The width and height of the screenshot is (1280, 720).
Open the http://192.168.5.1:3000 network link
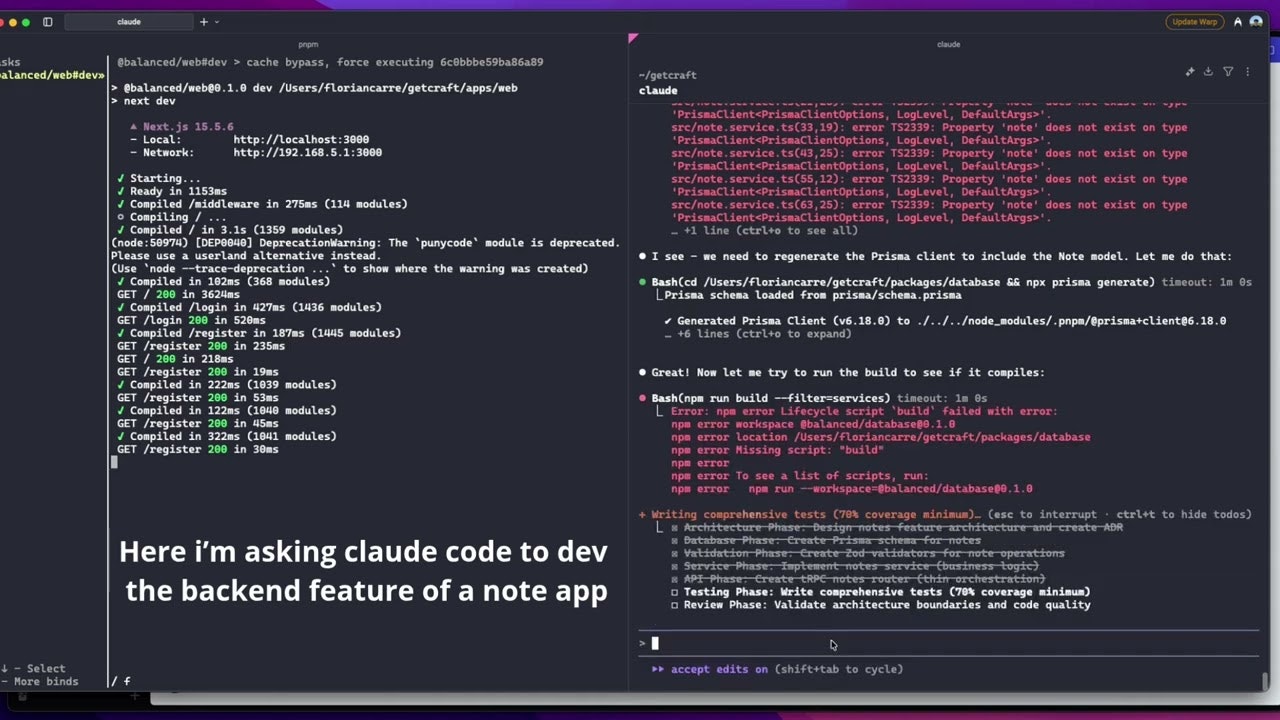click(x=307, y=153)
